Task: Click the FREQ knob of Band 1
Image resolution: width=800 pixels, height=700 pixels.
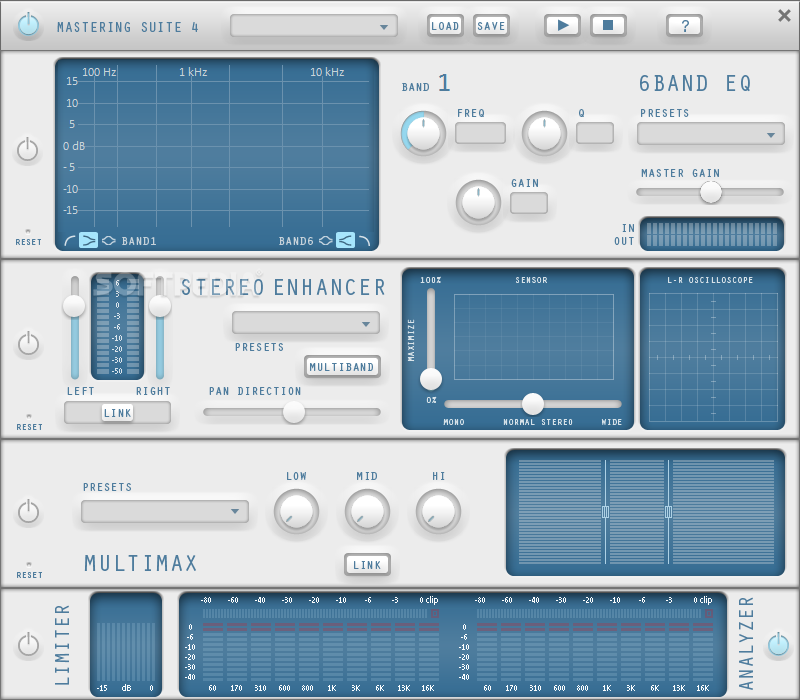Action: point(423,133)
